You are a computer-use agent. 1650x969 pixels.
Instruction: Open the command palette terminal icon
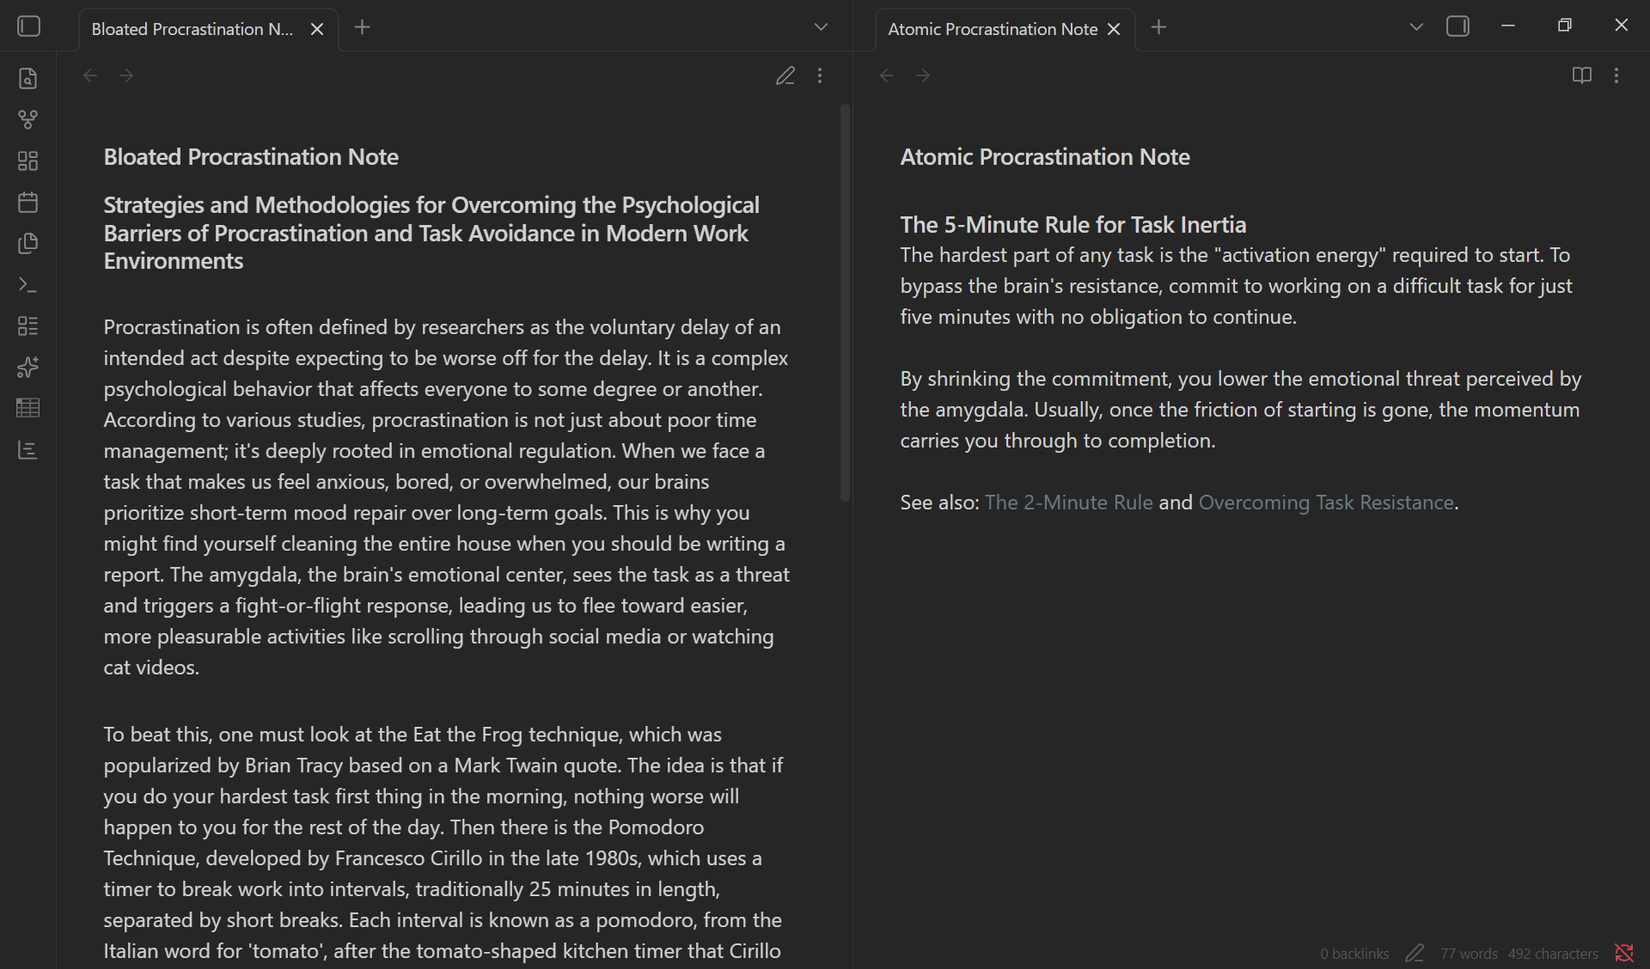coord(28,285)
